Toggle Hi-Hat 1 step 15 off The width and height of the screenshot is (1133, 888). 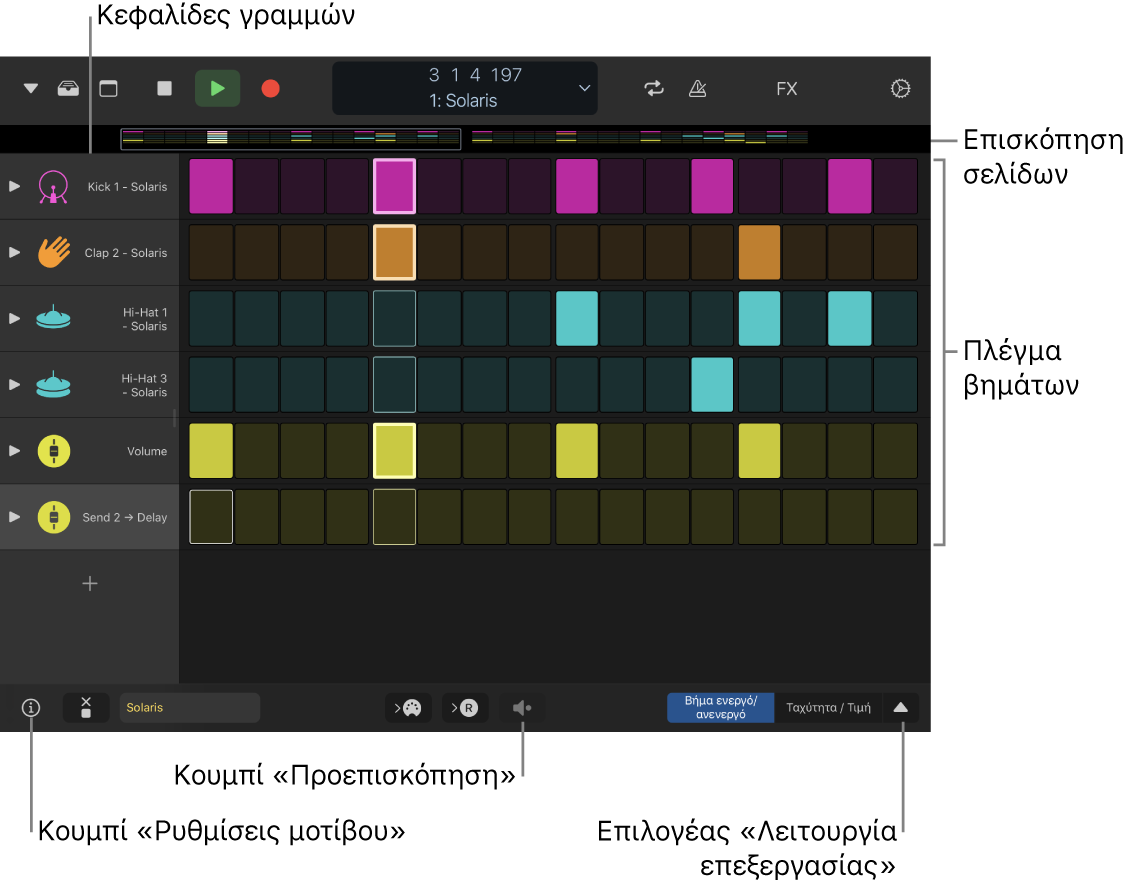pos(850,319)
